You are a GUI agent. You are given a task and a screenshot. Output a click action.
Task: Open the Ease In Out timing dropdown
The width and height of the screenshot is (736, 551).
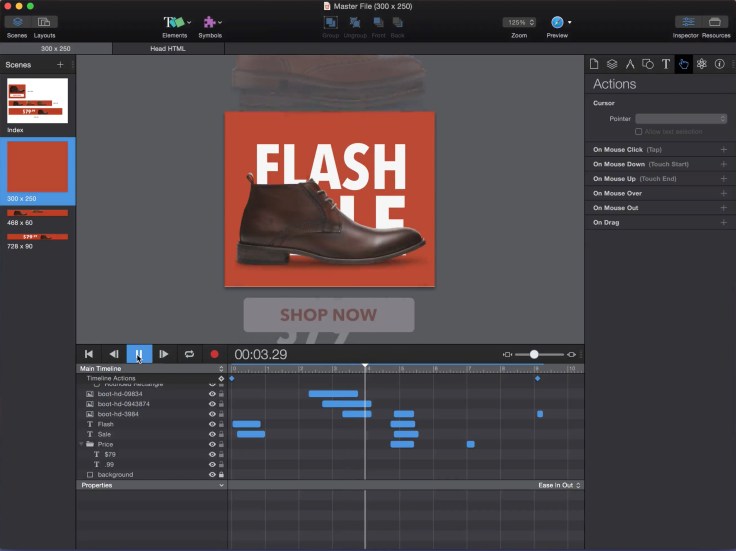[559, 485]
